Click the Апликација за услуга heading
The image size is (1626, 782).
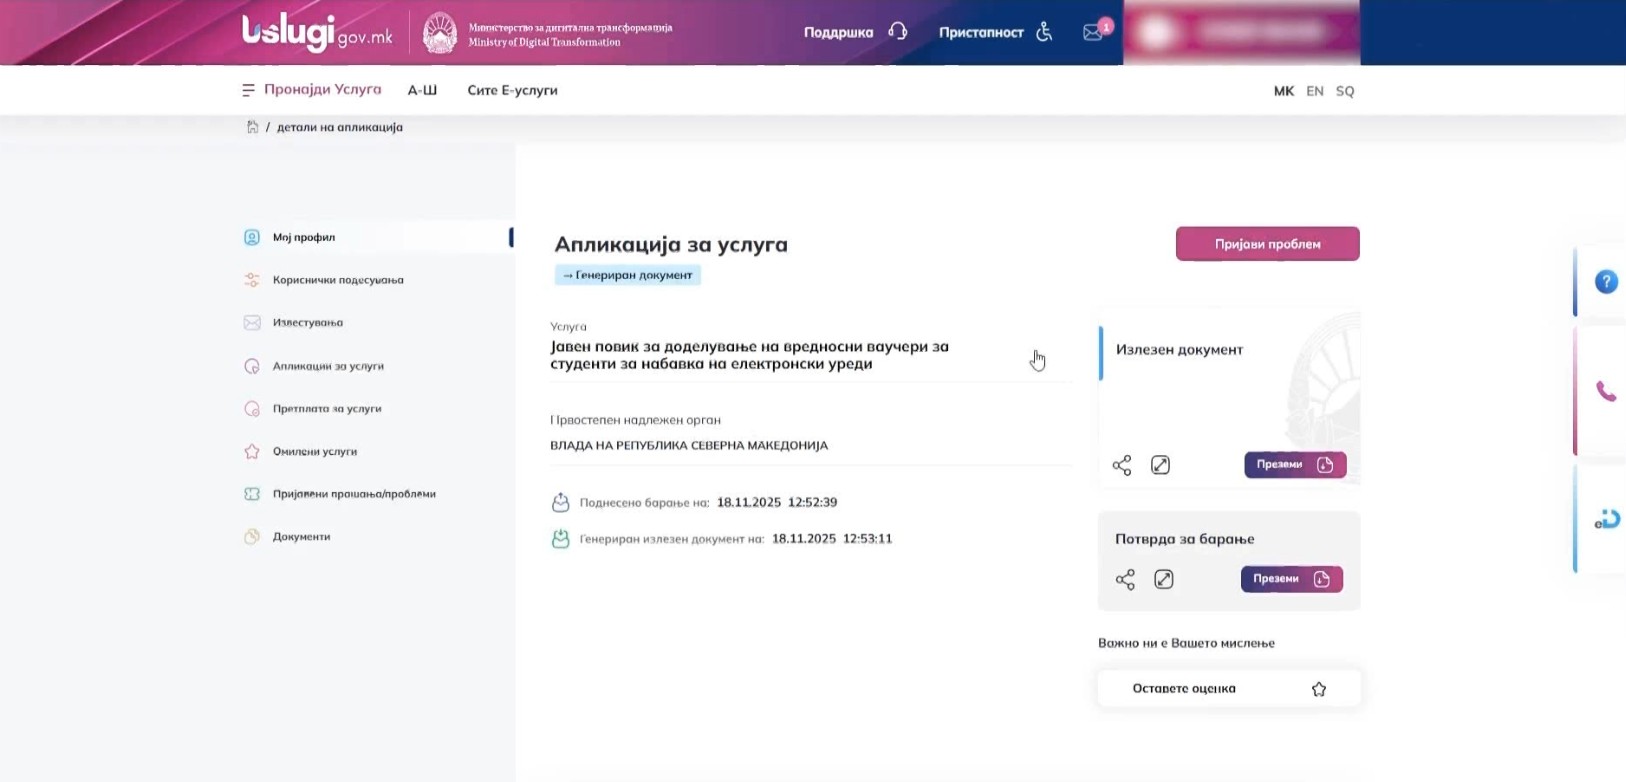(671, 244)
